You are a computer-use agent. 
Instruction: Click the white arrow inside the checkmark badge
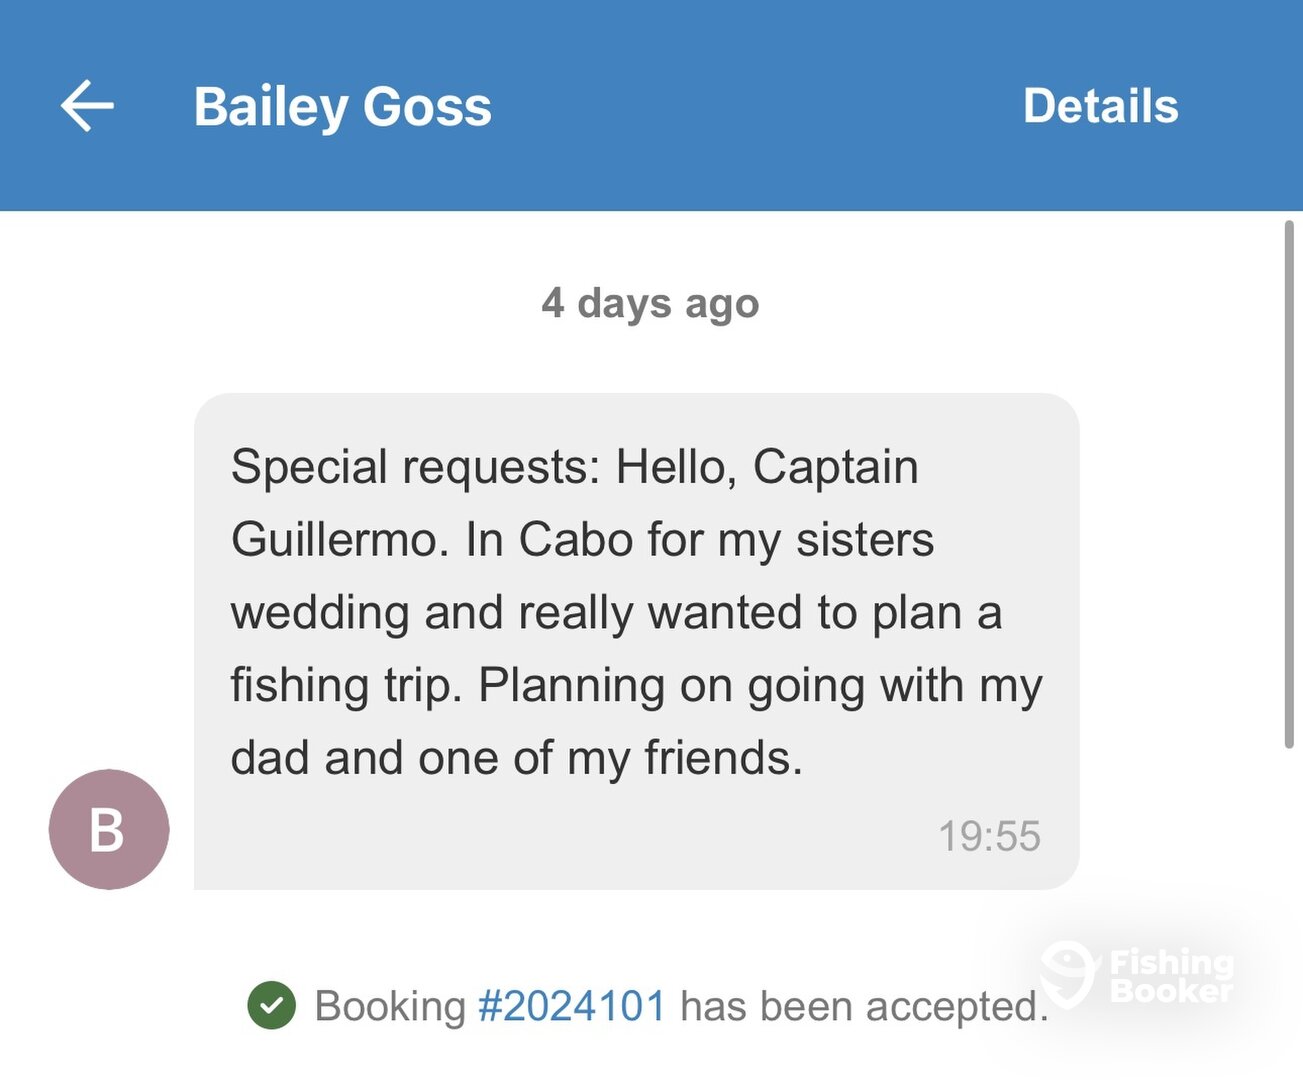tap(272, 1004)
